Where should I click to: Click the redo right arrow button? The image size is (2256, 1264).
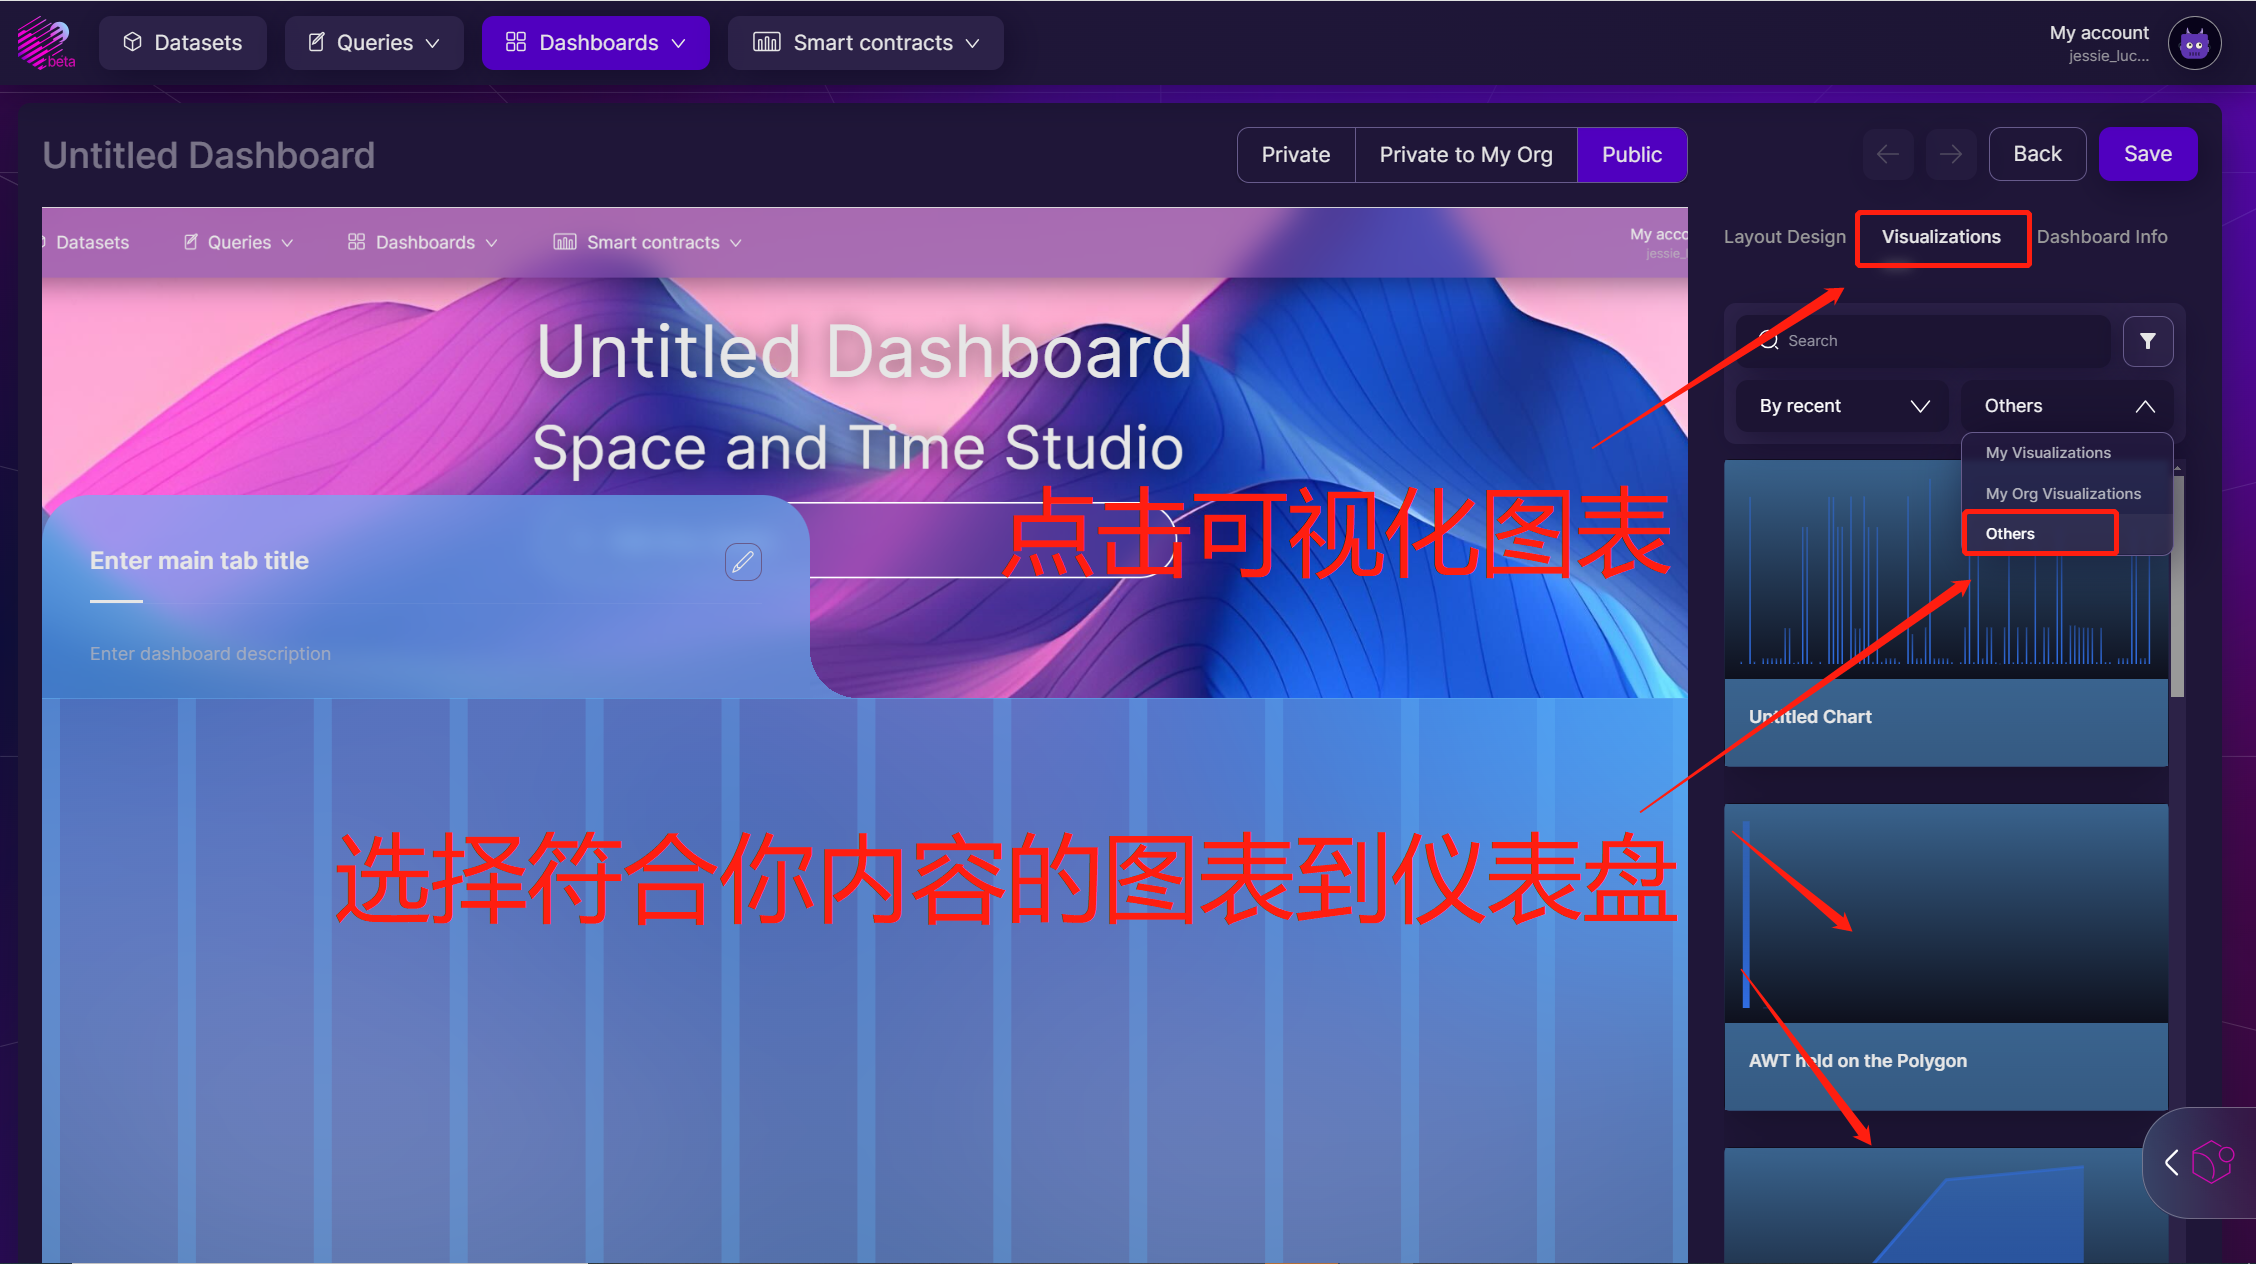point(1951,154)
